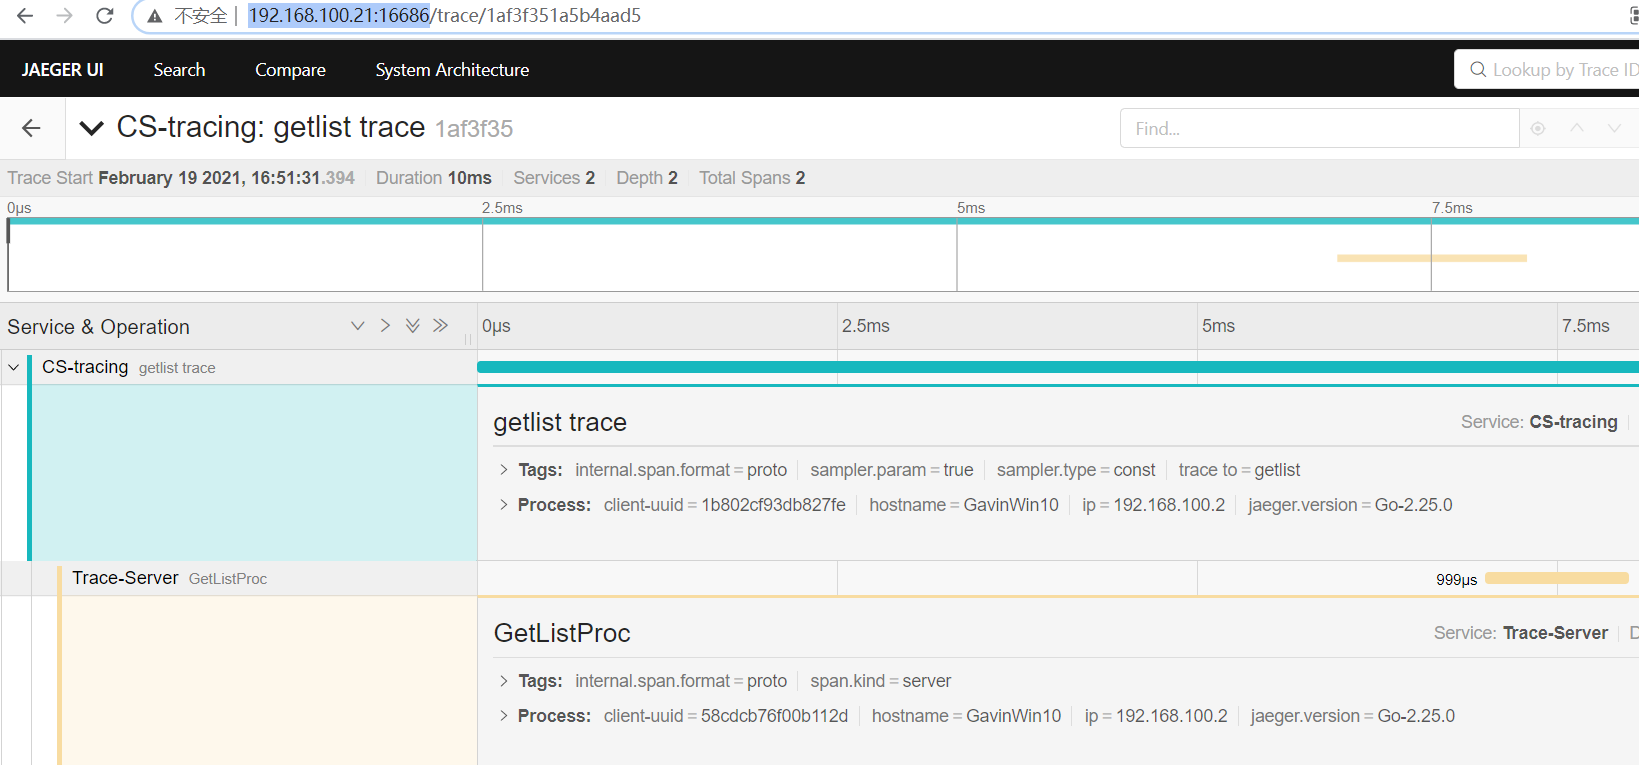Click the Services 2 summary
Viewport: 1639px width, 765px height.
click(x=554, y=178)
